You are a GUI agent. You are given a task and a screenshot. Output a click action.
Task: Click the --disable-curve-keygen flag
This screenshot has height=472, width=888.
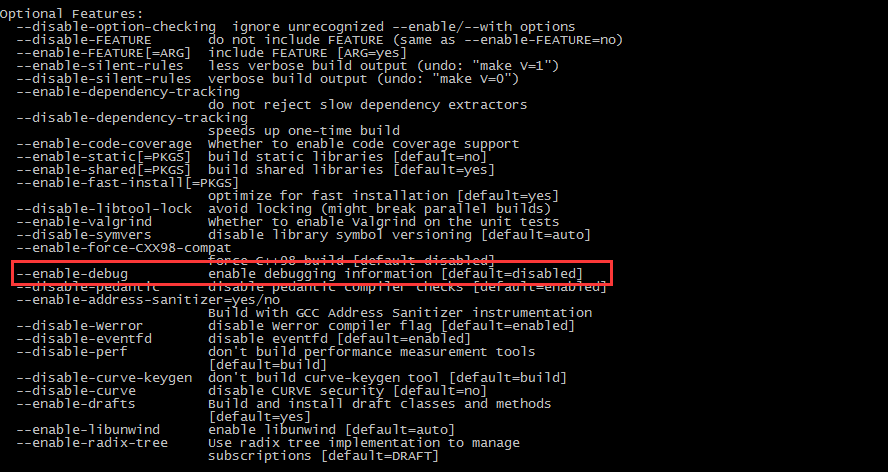104,377
